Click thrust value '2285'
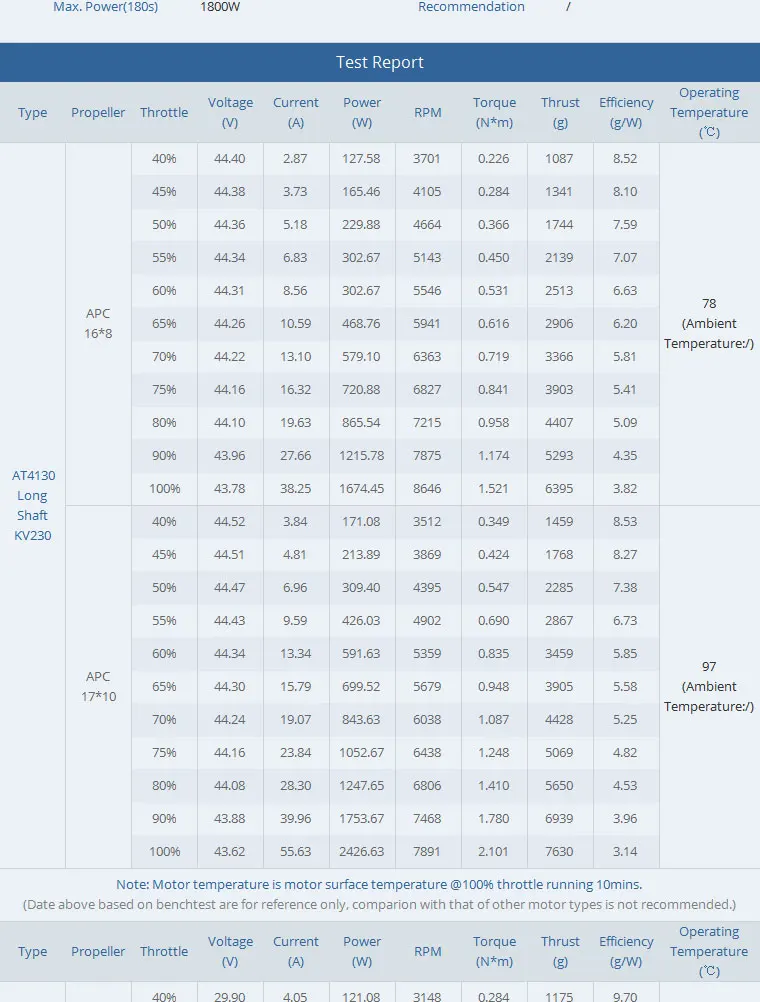Viewport: 760px width, 1002px height. point(559,588)
